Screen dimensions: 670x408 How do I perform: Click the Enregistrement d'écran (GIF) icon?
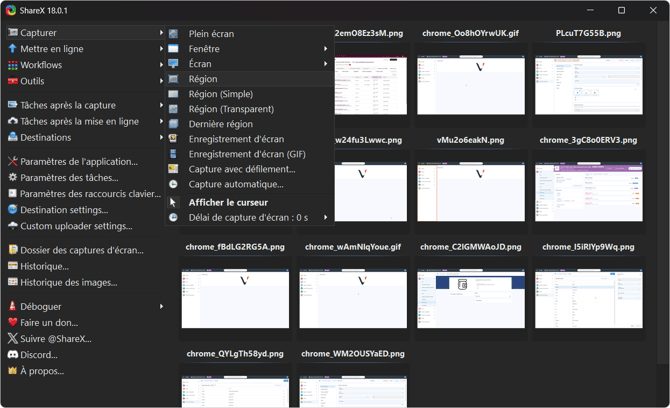pyautogui.click(x=173, y=154)
